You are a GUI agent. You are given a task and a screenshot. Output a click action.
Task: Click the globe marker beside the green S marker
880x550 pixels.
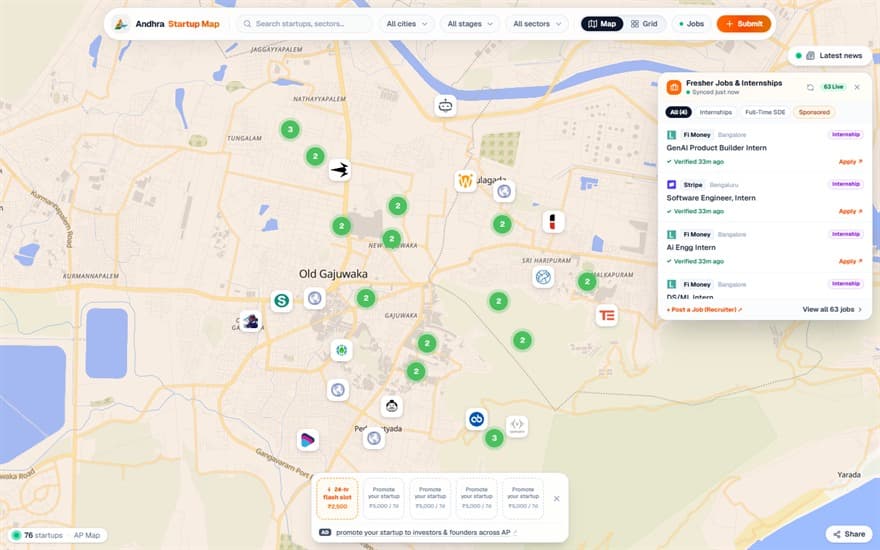(x=314, y=299)
